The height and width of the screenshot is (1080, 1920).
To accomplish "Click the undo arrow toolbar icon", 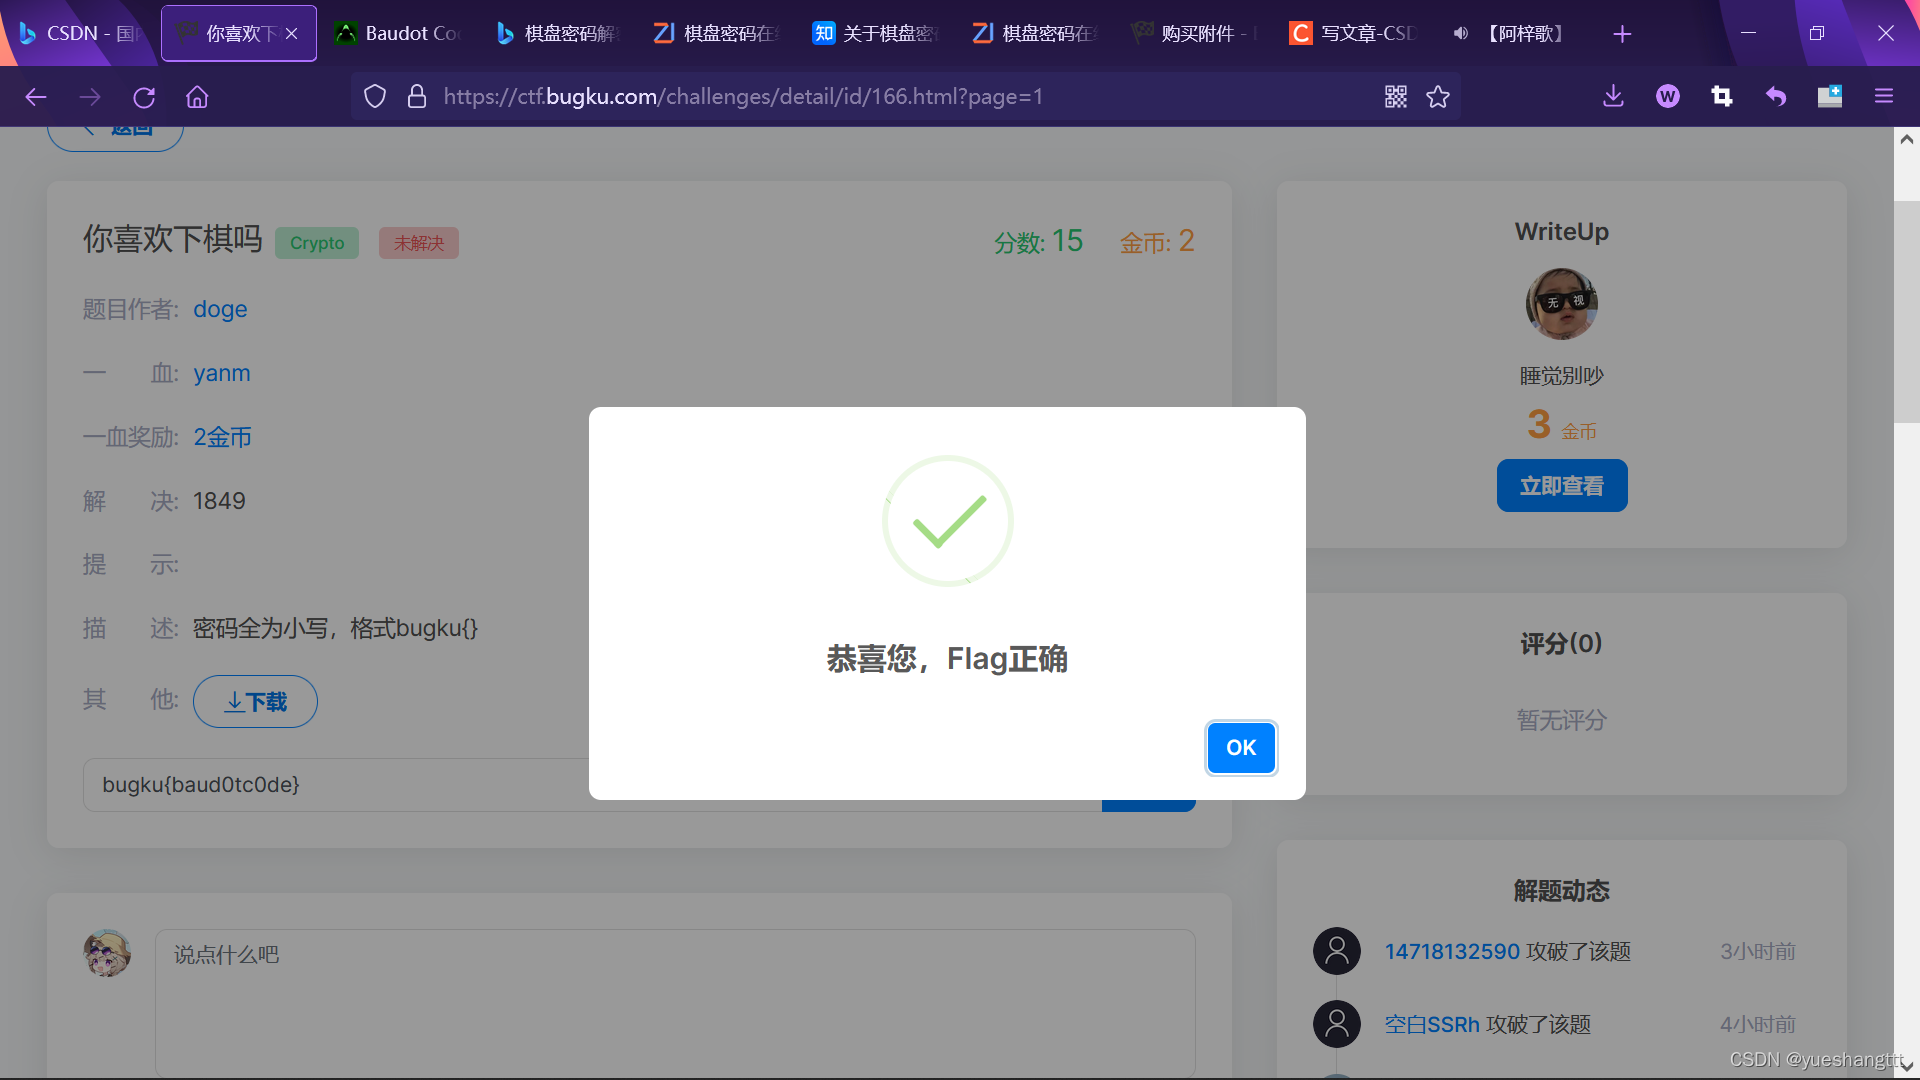I will (1775, 97).
